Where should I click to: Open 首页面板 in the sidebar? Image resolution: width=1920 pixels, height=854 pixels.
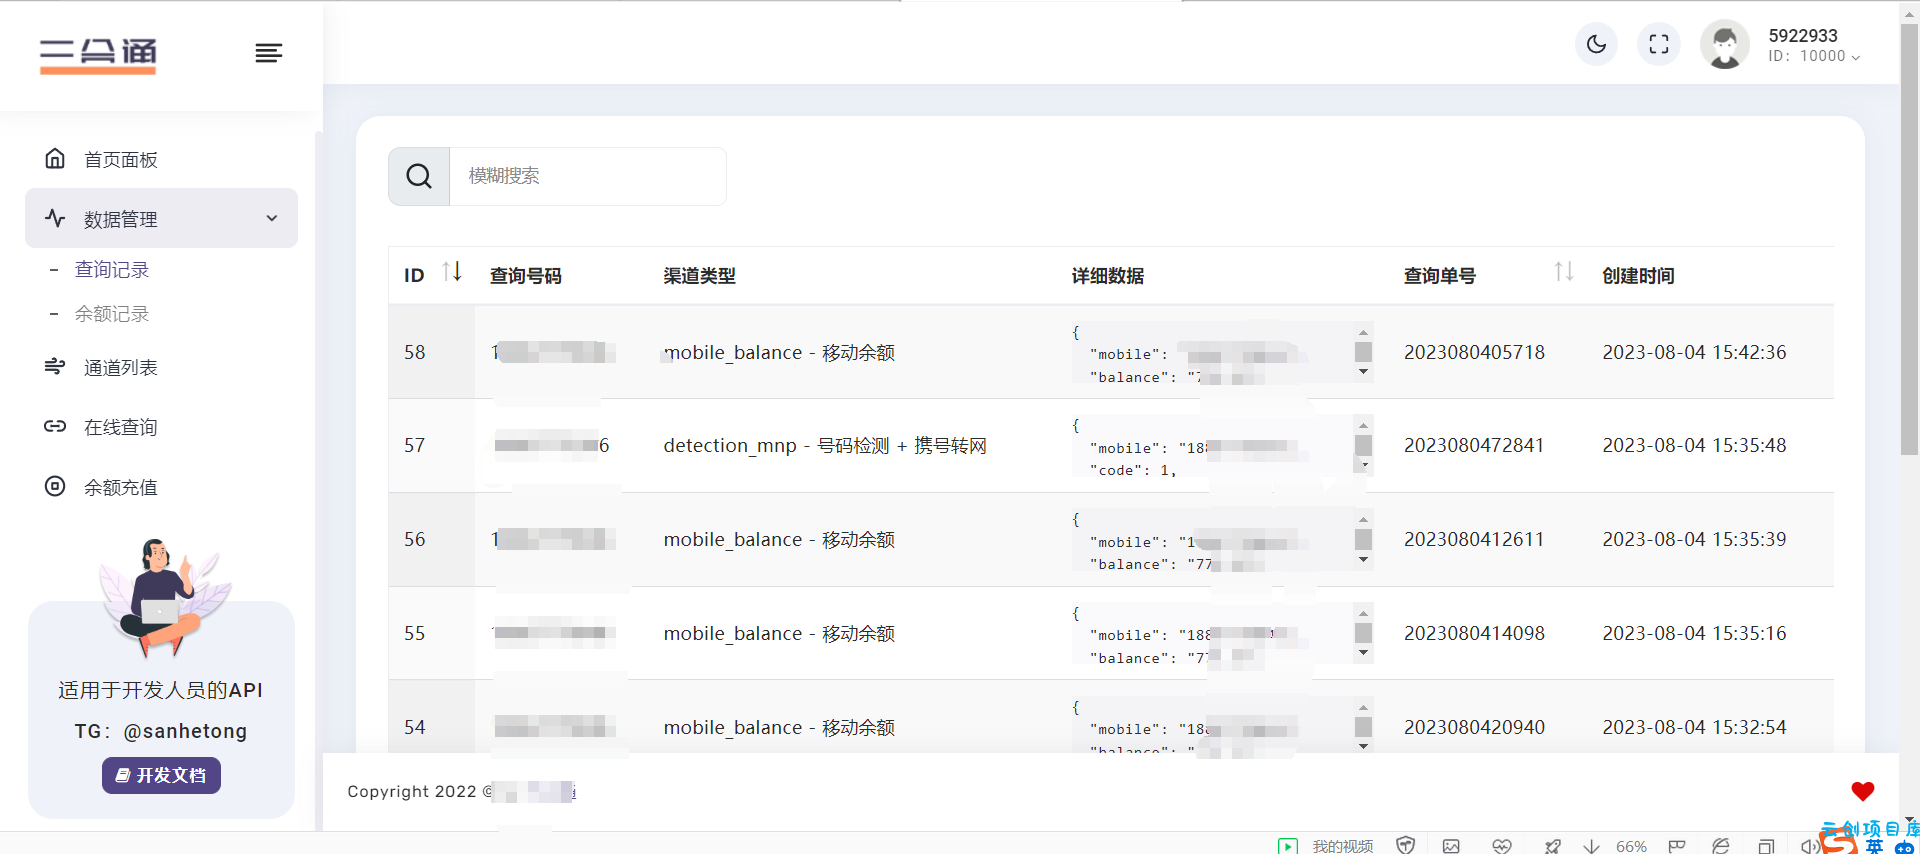(121, 160)
